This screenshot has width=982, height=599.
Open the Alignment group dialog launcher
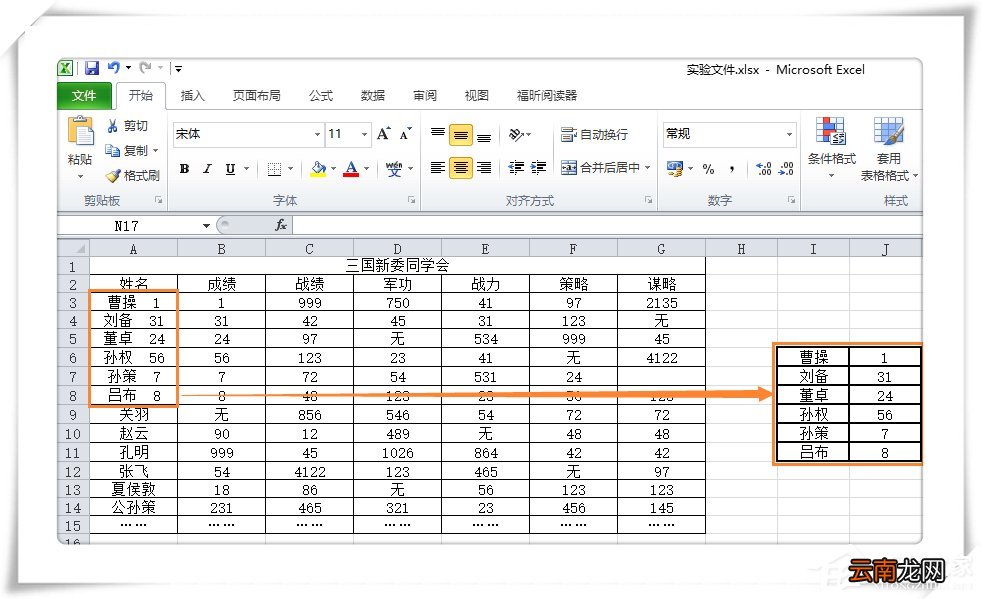click(648, 200)
